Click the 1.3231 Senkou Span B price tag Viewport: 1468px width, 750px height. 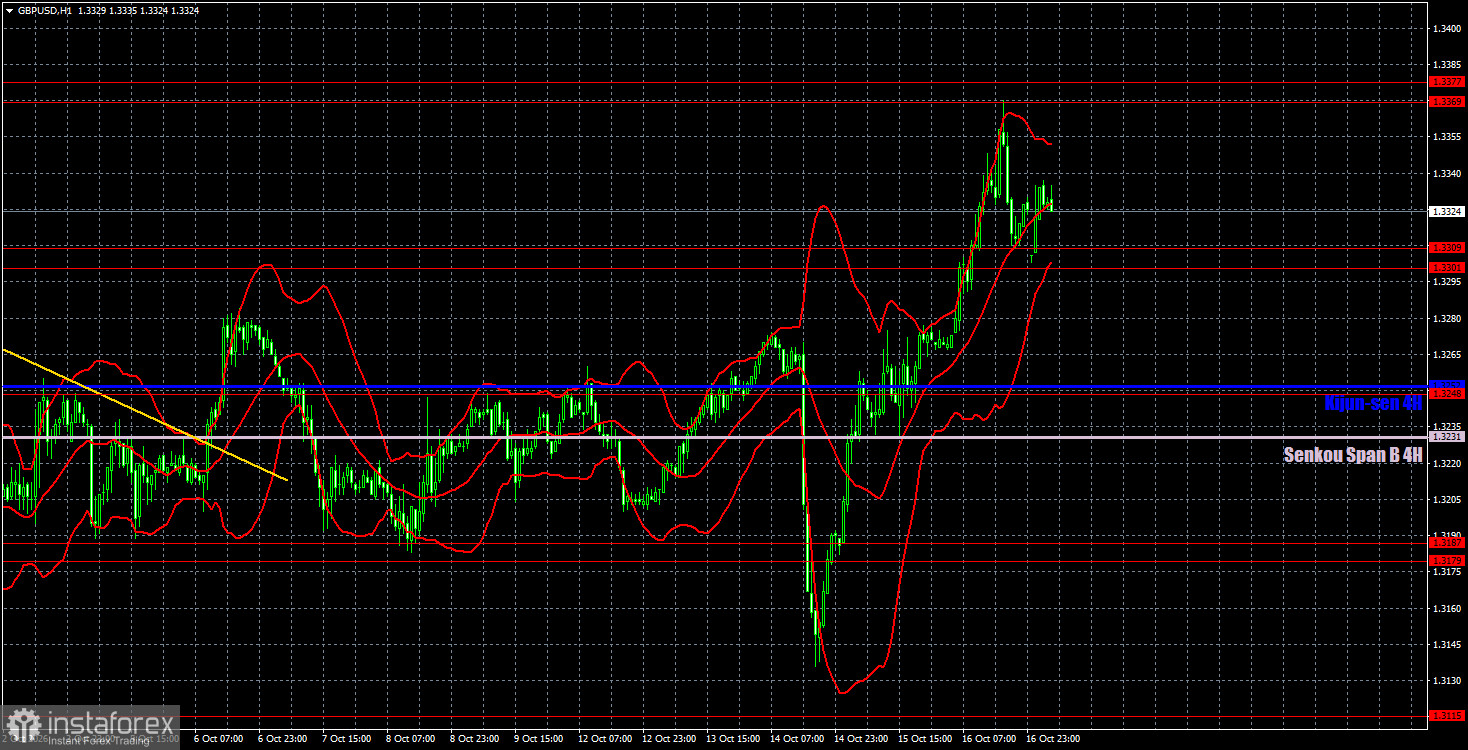[1447, 437]
